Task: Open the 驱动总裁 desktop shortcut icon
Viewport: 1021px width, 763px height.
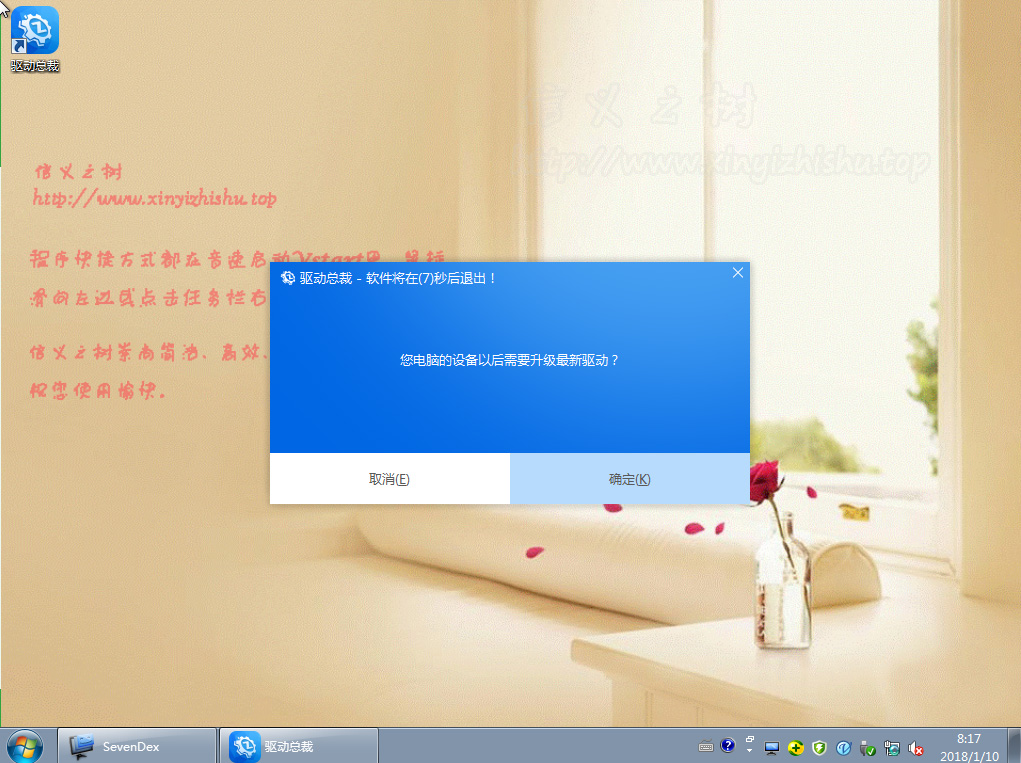Action: (35, 40)
